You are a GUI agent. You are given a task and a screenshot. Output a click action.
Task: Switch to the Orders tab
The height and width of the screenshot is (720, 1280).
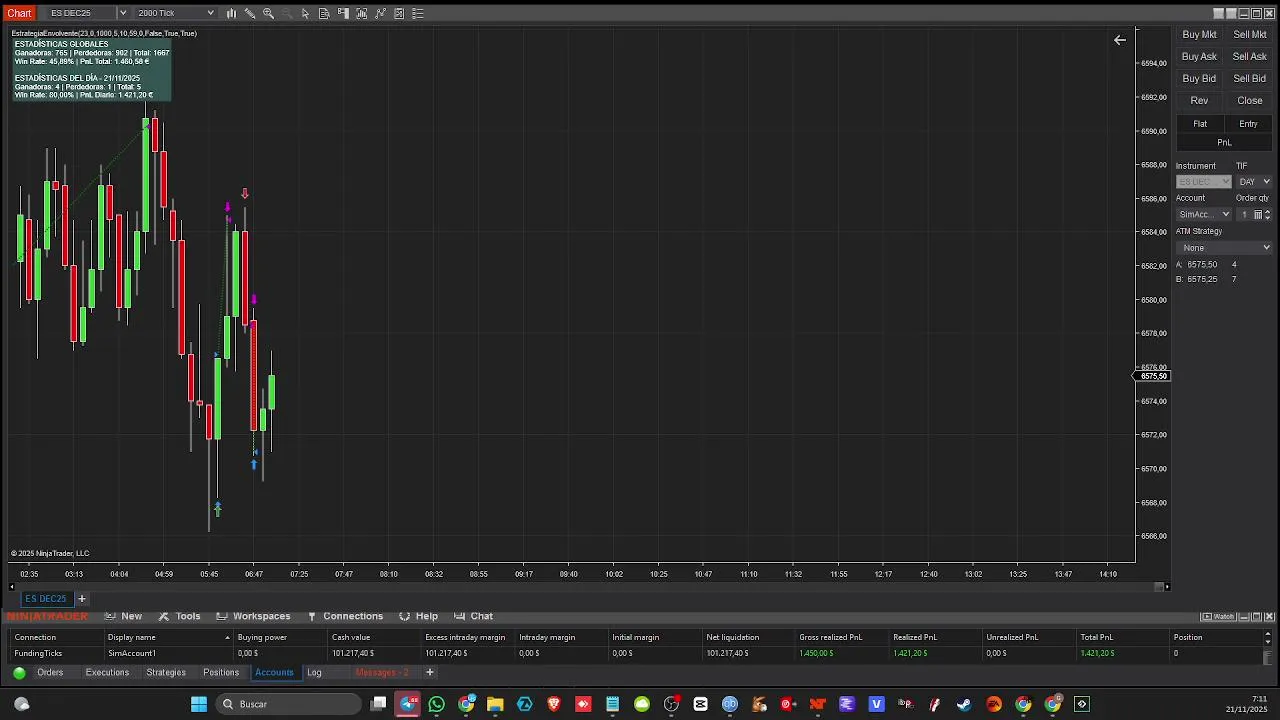50,673
